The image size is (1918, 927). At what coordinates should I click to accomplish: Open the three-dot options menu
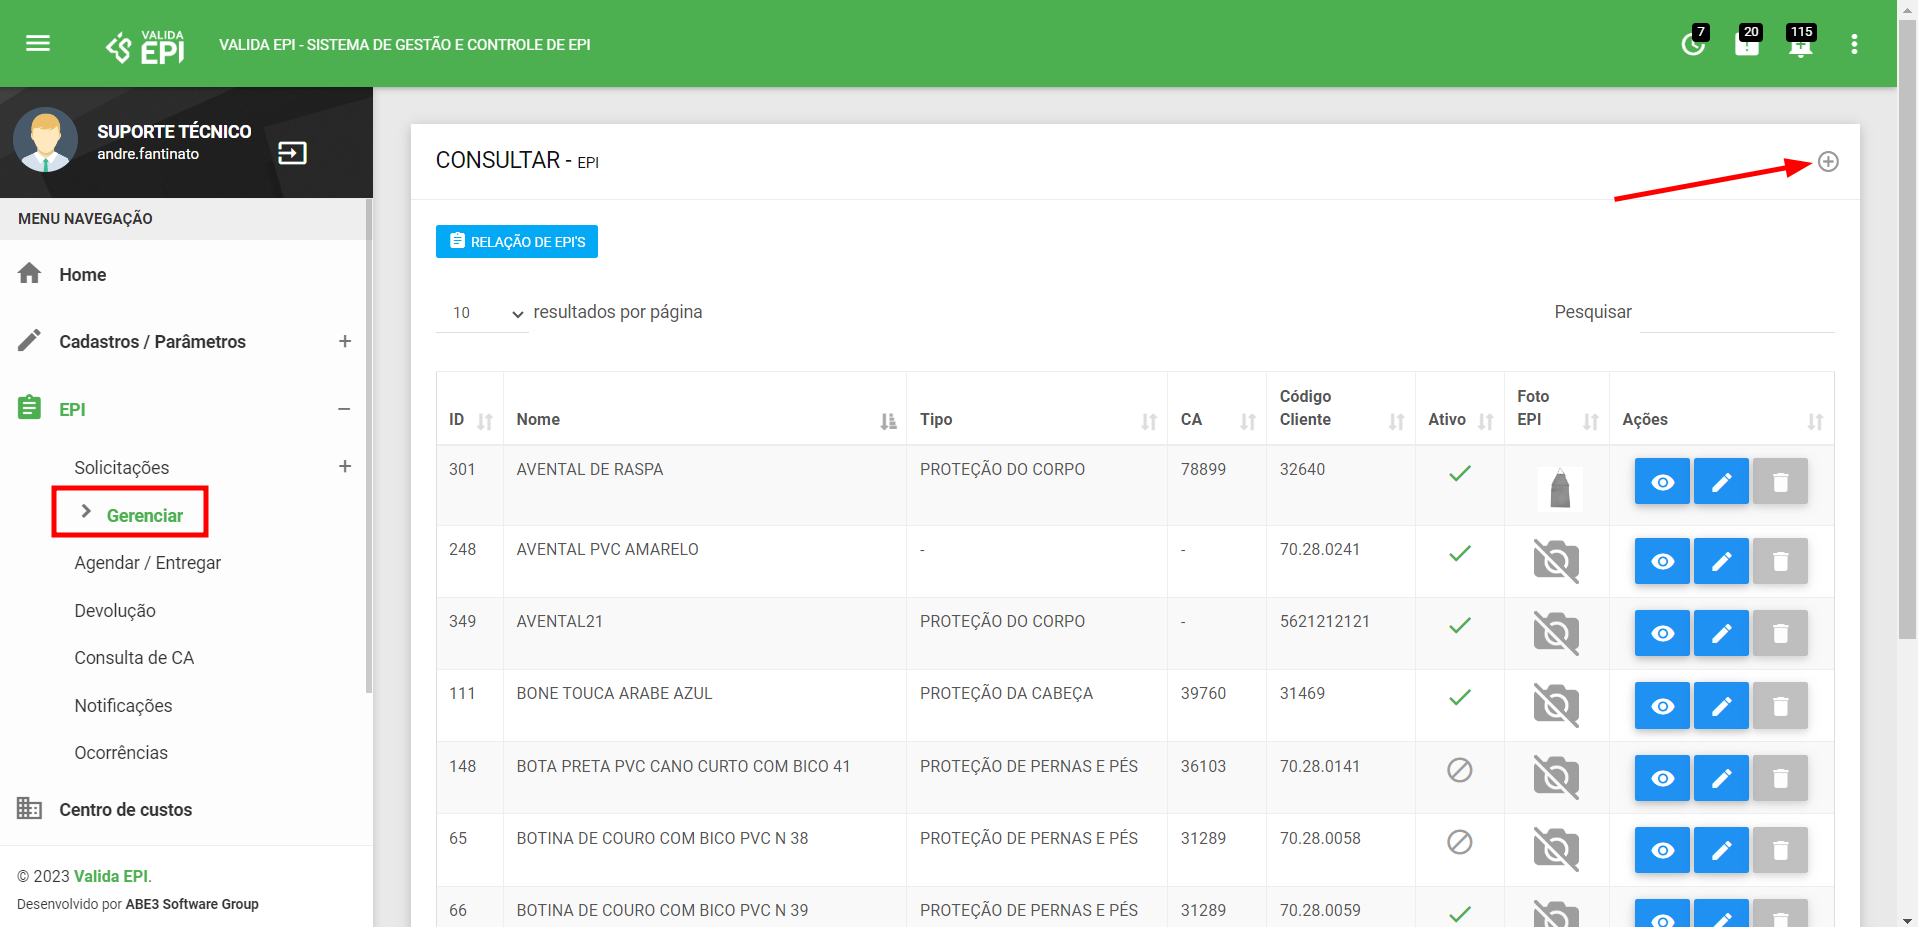click(x=1854, y=44)
